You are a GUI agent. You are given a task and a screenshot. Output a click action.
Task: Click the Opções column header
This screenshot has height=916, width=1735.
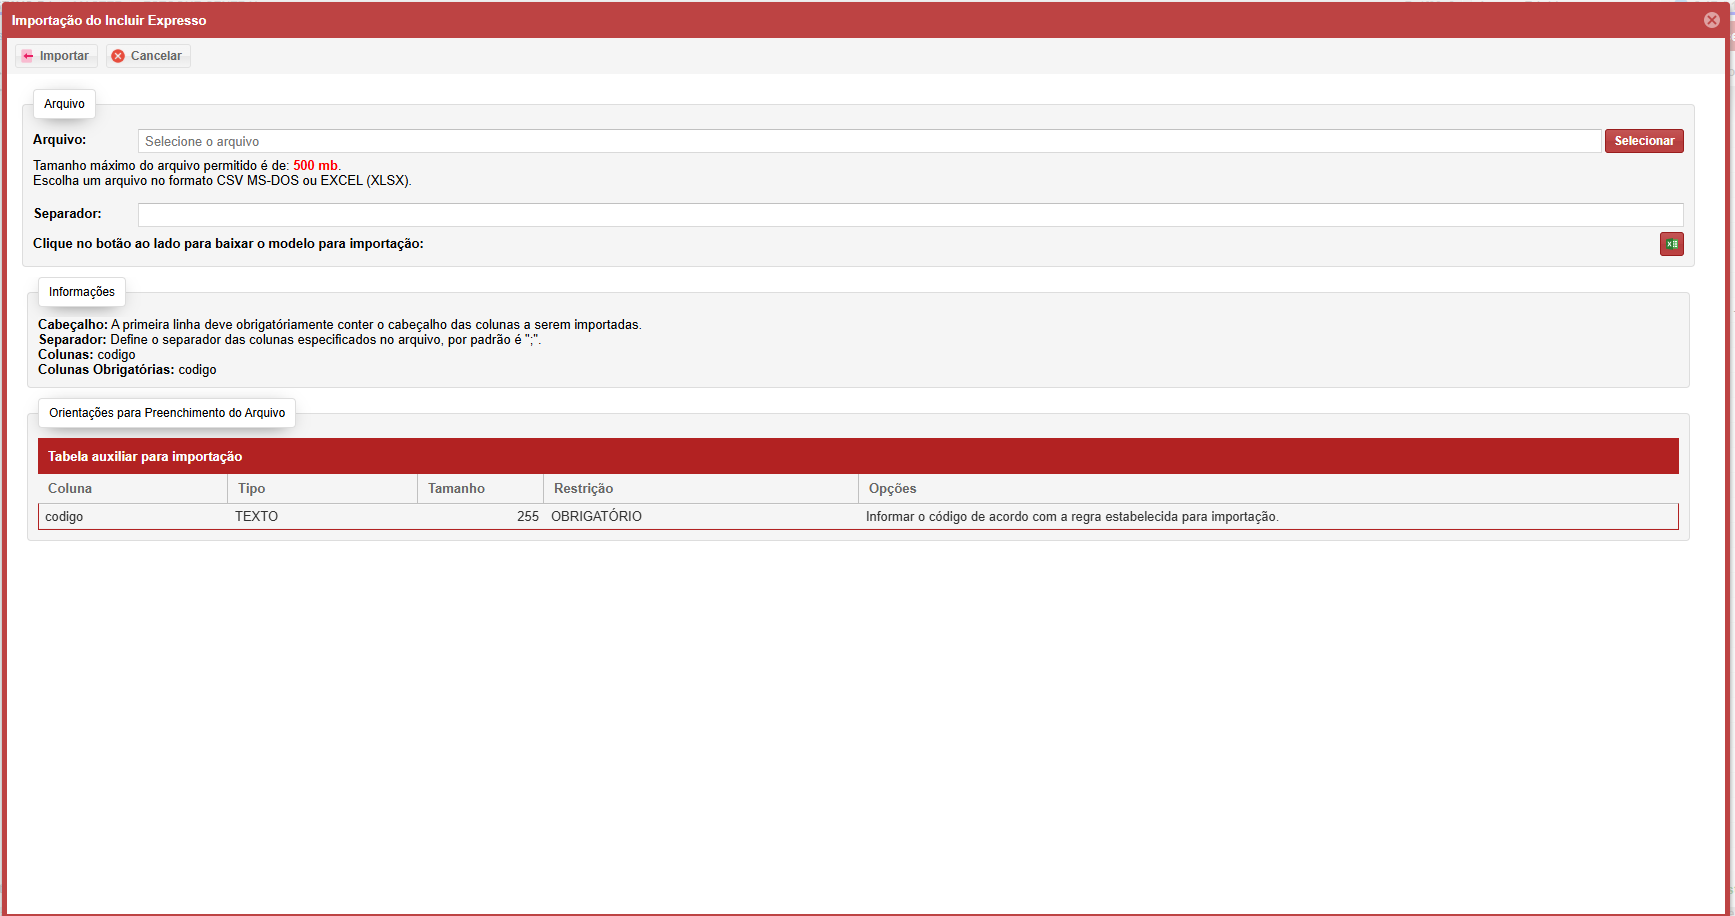click(x=892, y=489)
